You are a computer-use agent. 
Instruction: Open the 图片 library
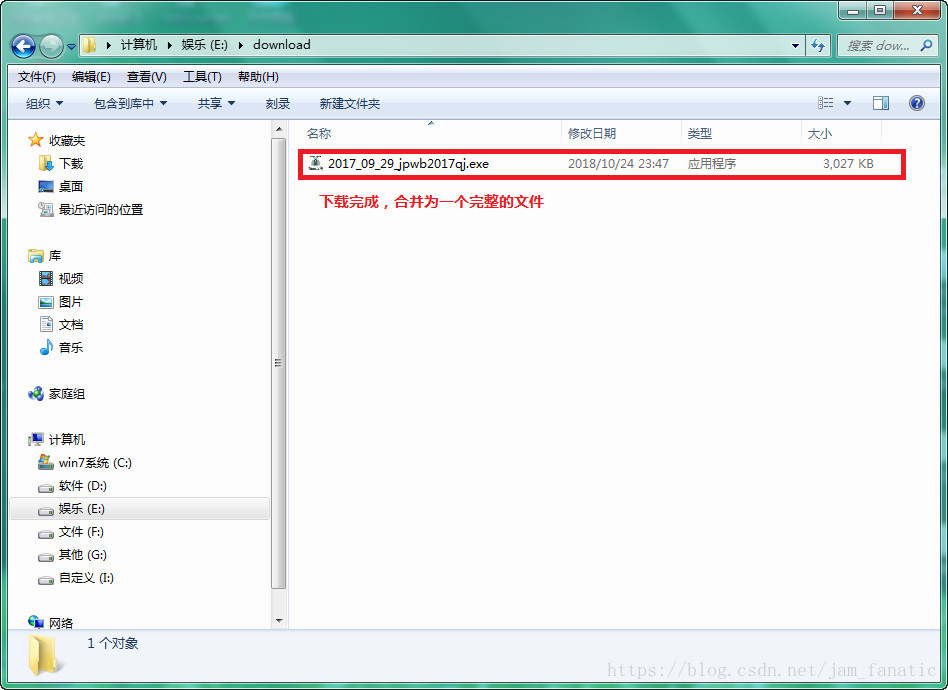[x=71, y=302]
